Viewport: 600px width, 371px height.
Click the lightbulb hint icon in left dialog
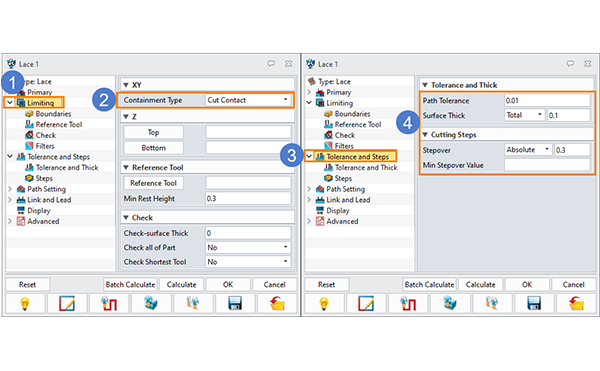25,304
